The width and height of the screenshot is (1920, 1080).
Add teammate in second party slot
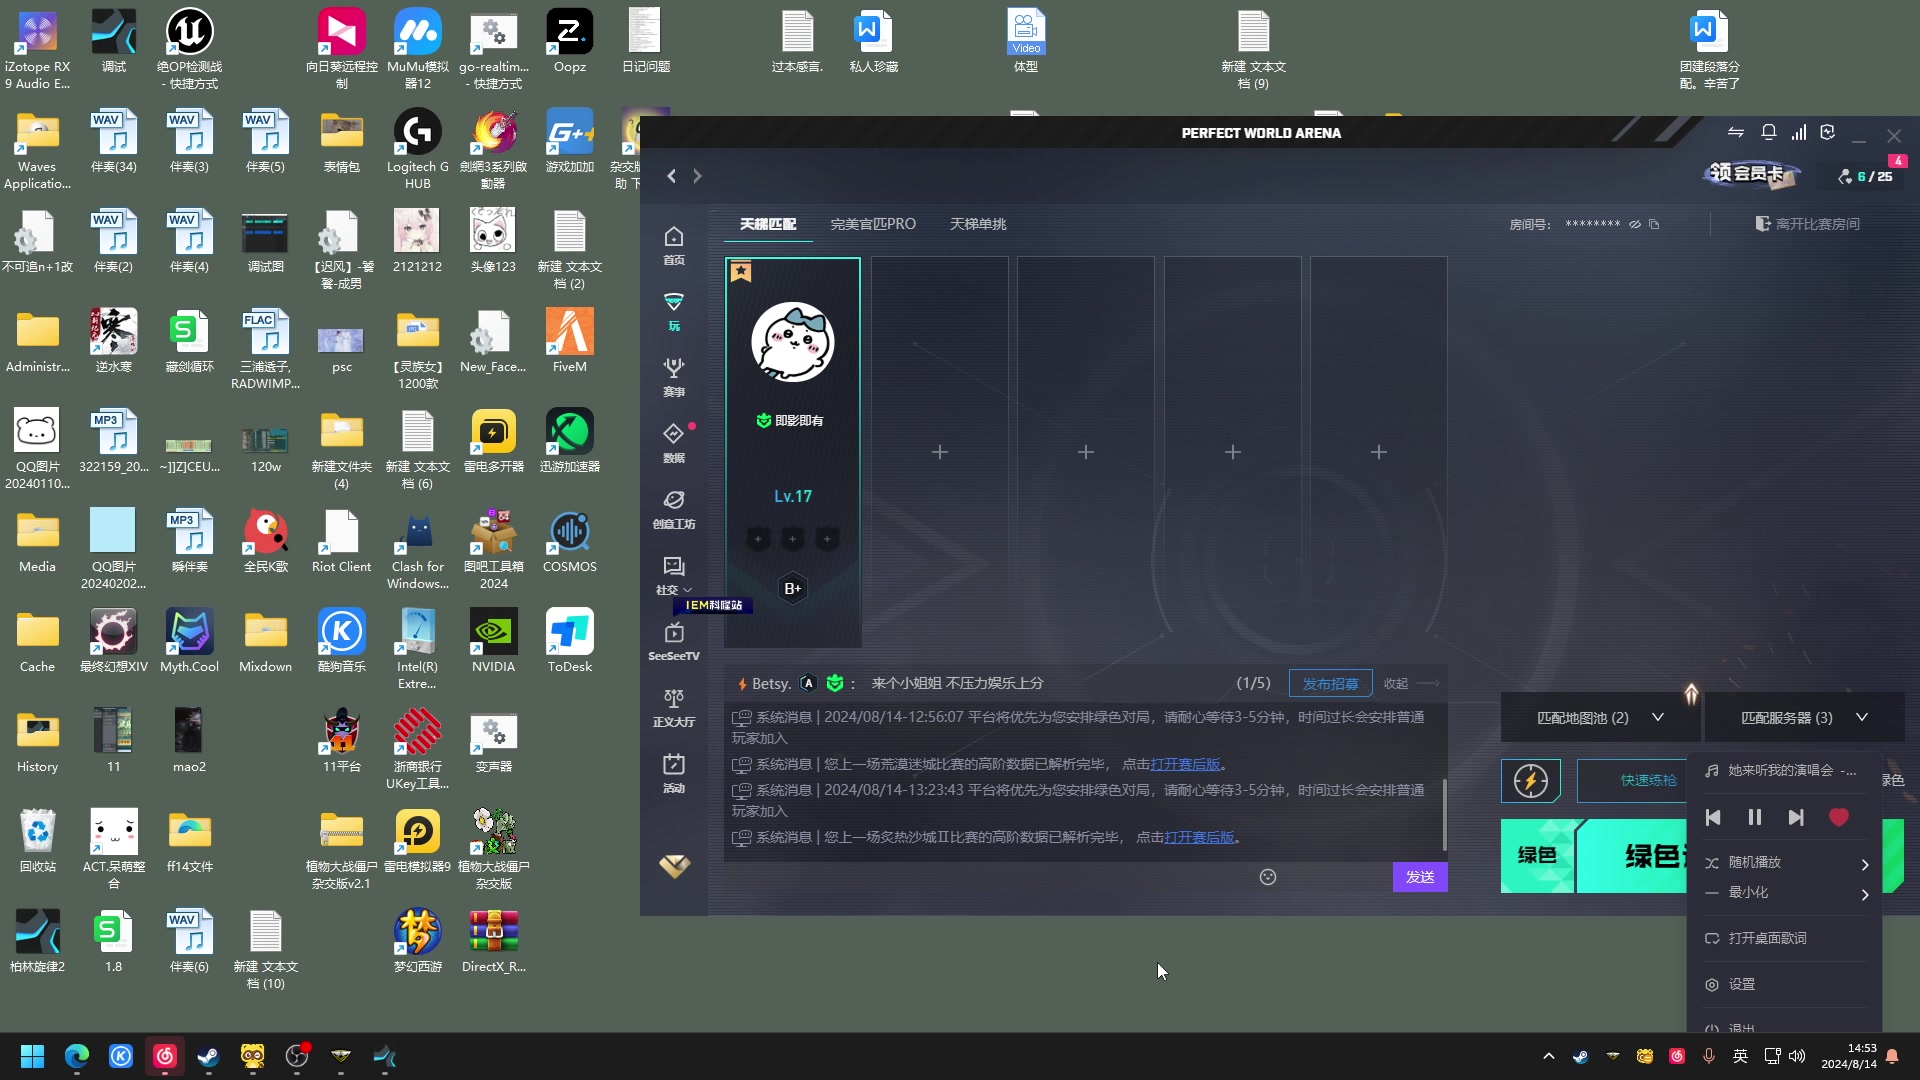(940, 452)
